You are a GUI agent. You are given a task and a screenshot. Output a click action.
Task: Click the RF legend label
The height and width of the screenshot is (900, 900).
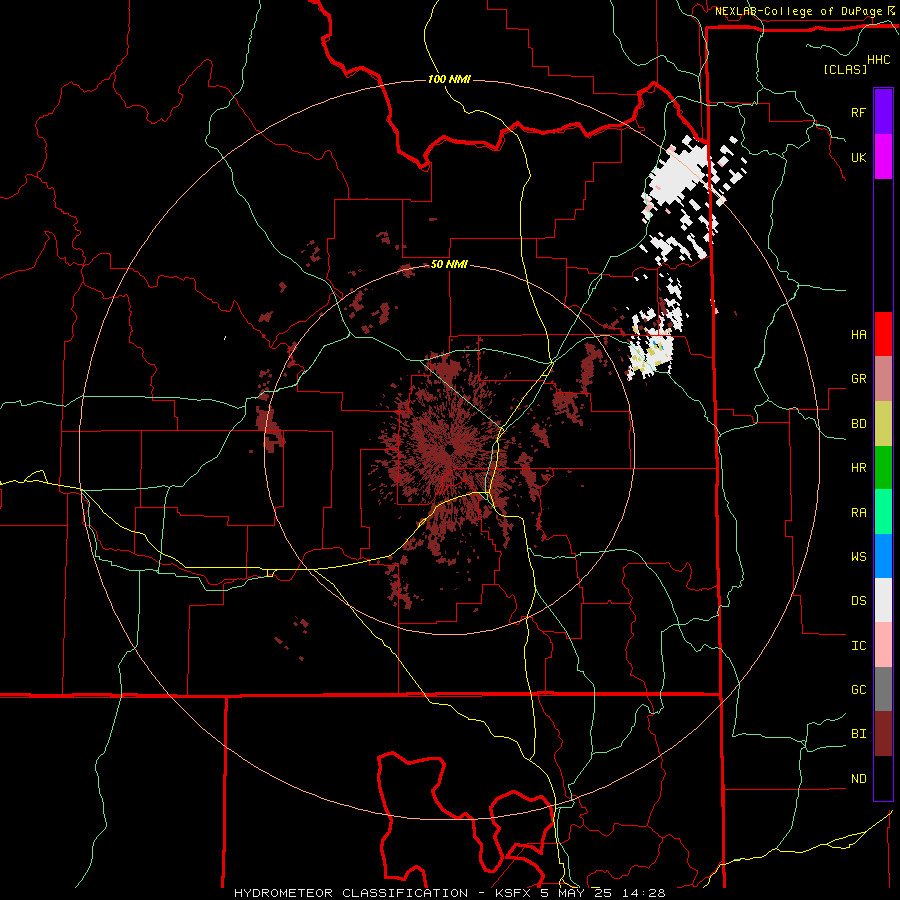(858, 112)
